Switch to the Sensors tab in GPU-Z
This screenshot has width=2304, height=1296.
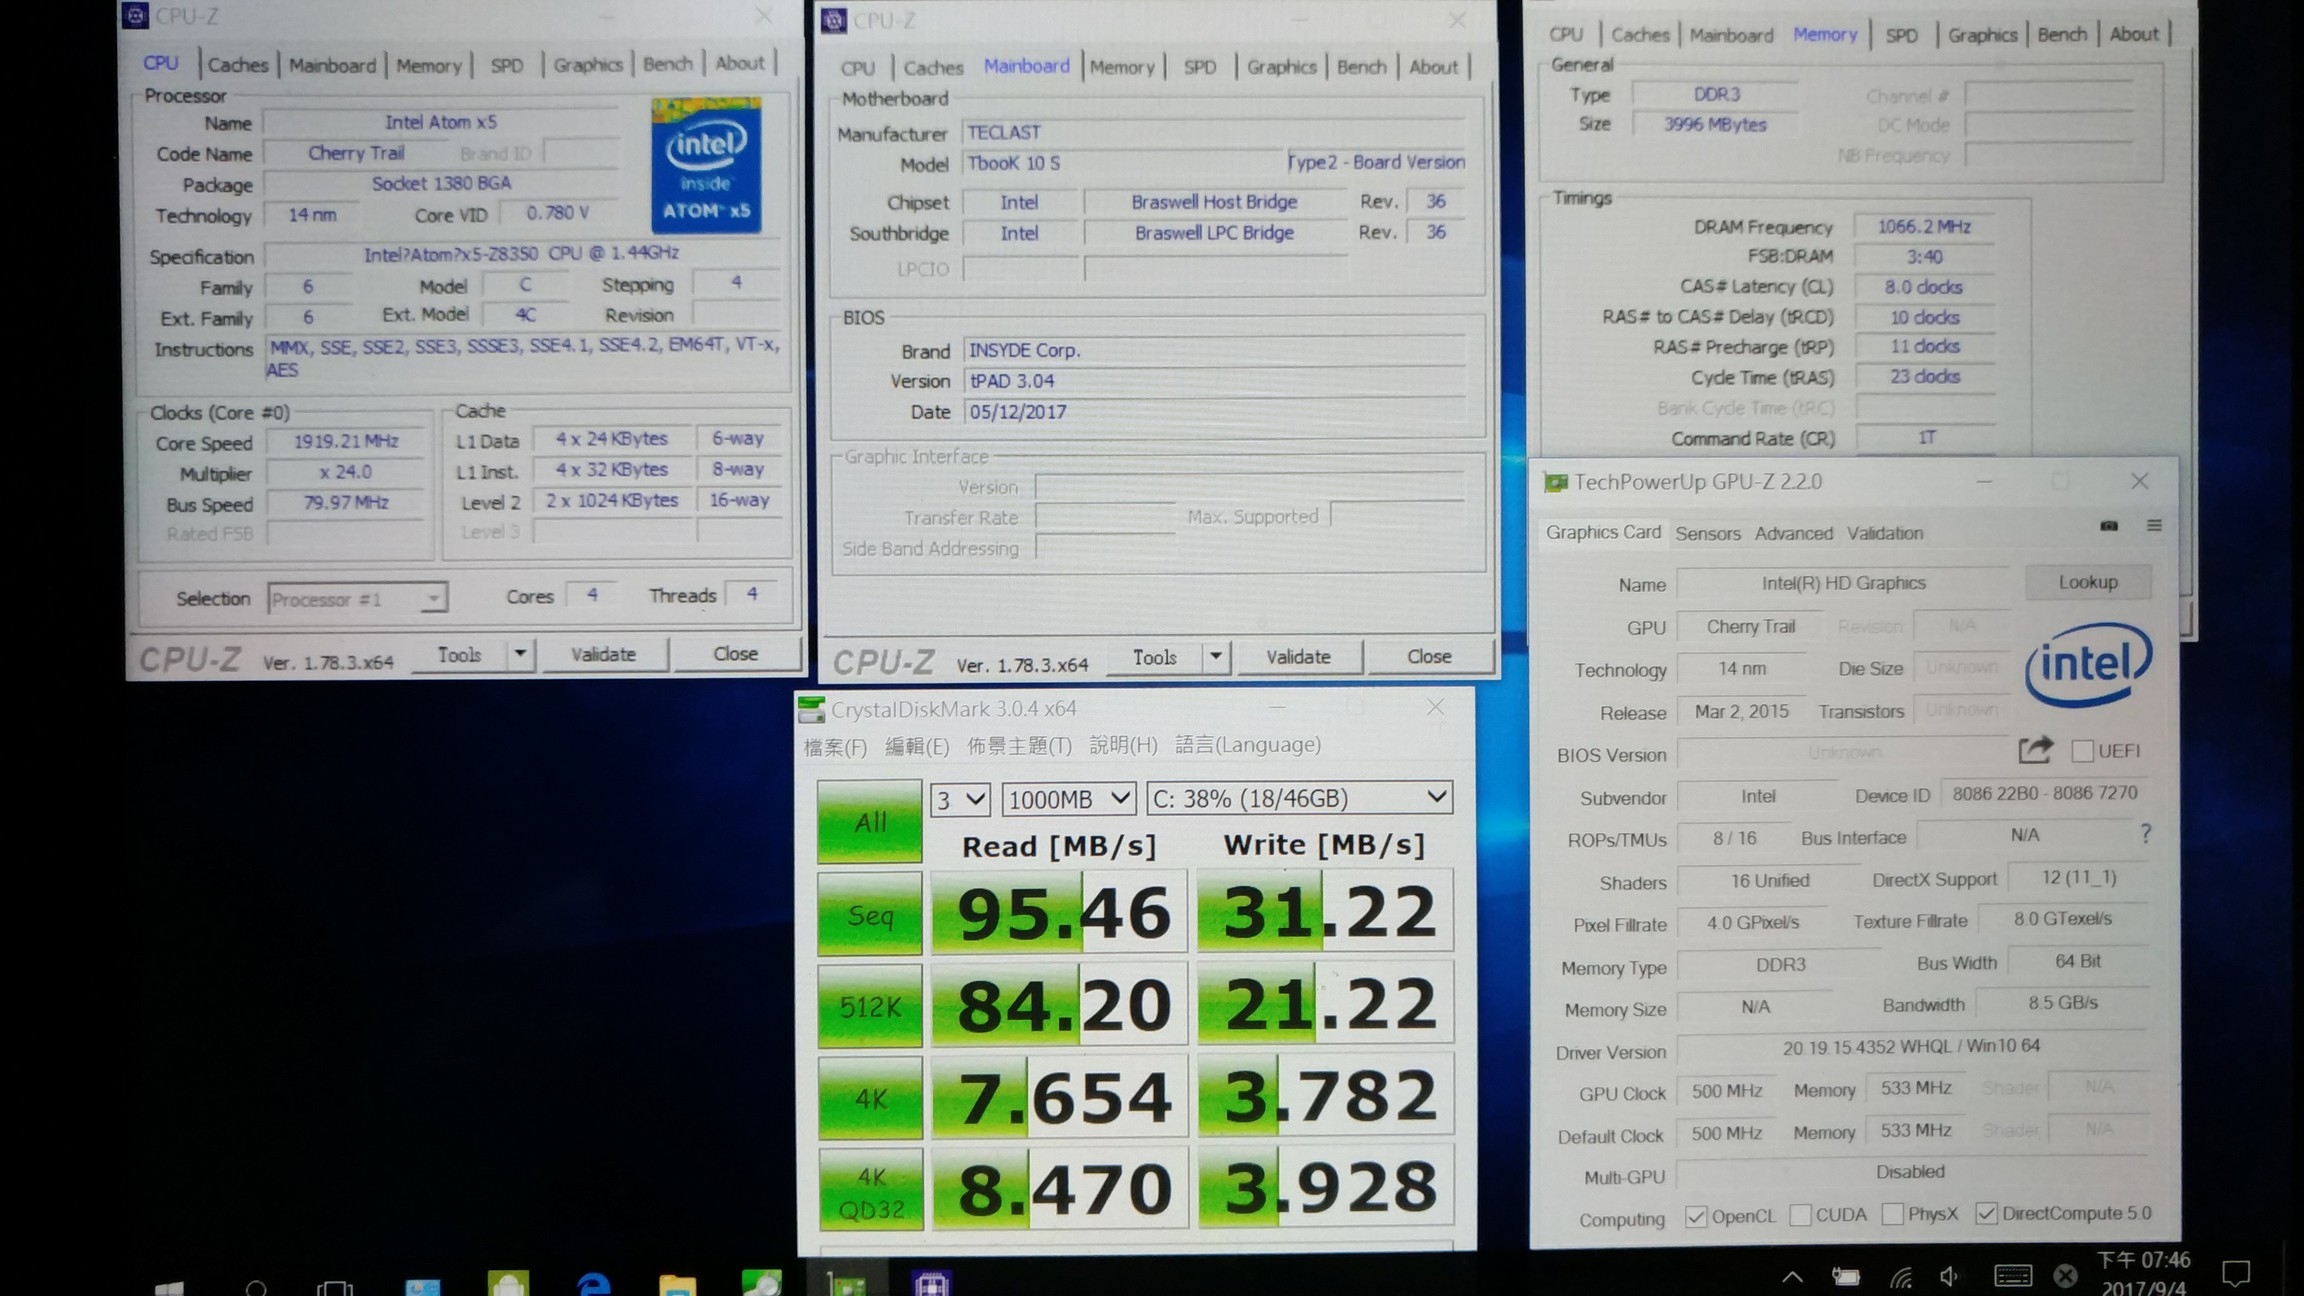coord(1708,533)
